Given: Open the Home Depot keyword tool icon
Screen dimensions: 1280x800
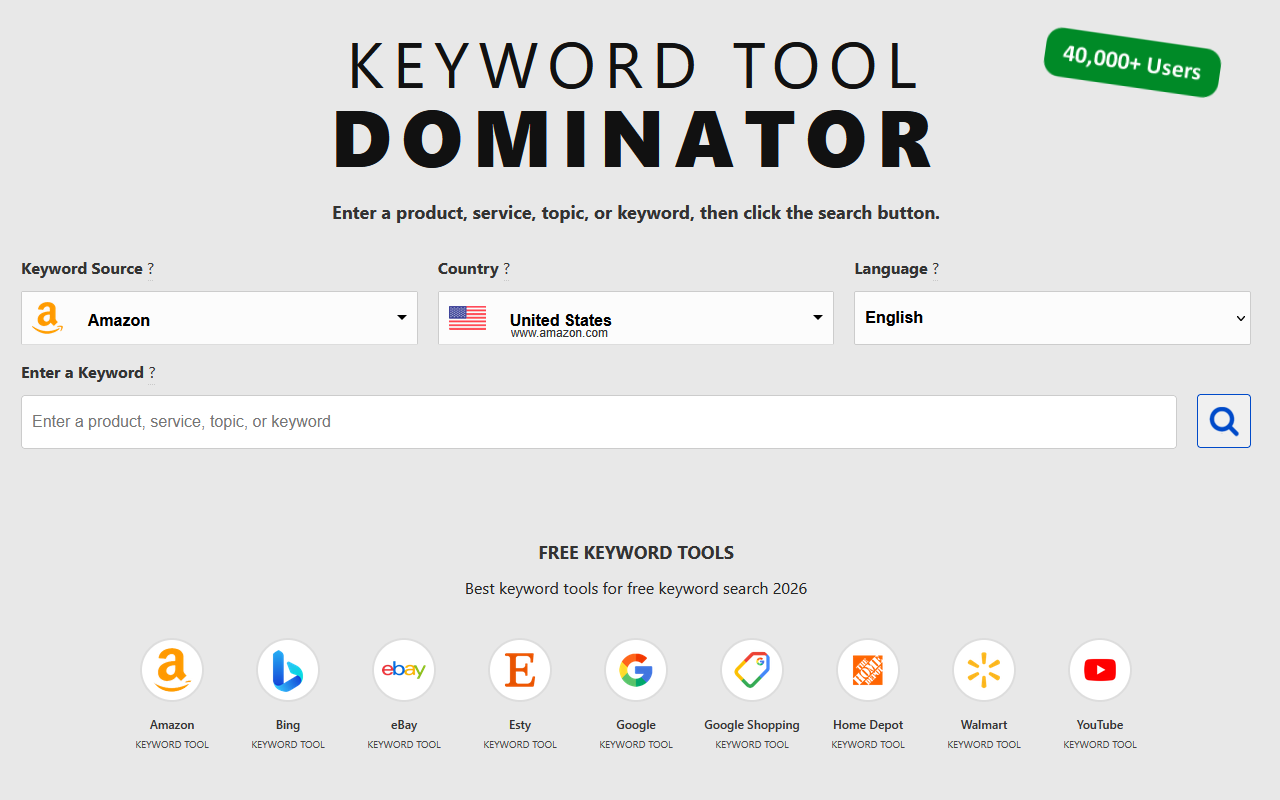Looking at the screenshot, I should point(868,670).
